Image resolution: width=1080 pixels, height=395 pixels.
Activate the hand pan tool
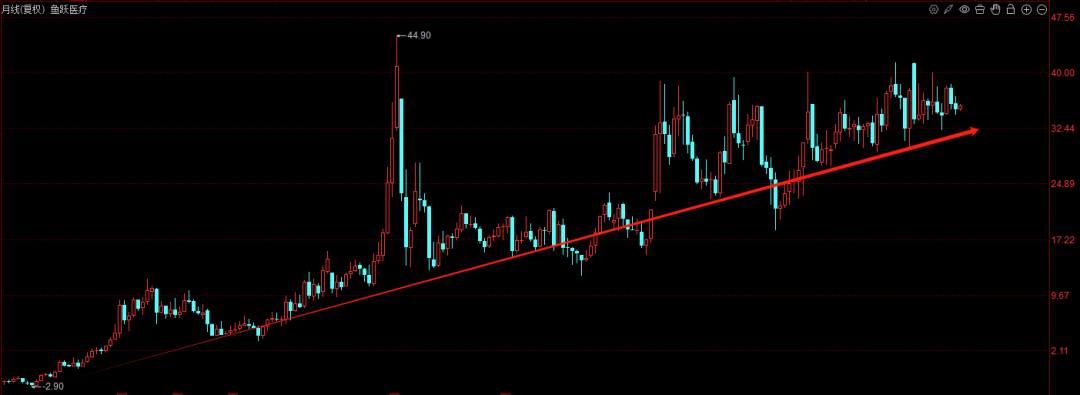point(995,9)
